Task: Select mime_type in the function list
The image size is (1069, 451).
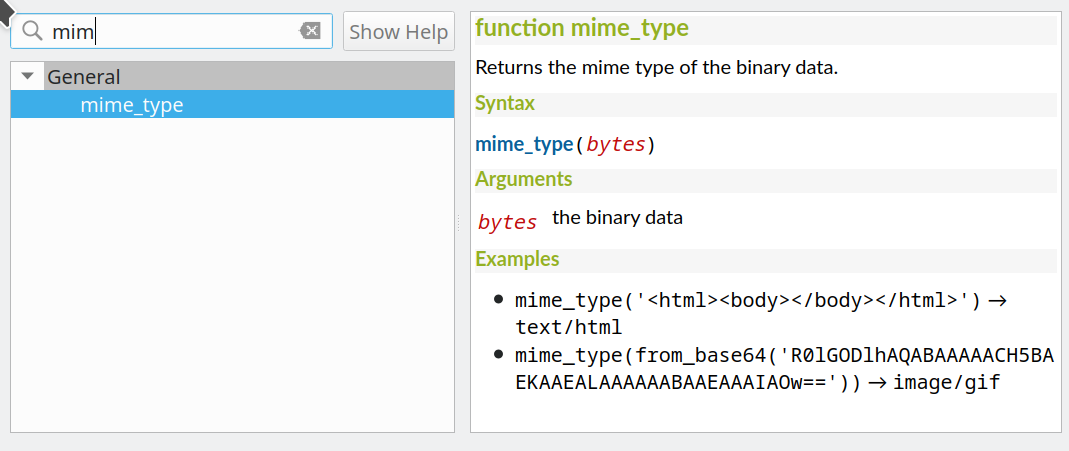Action: coord(132,105)
